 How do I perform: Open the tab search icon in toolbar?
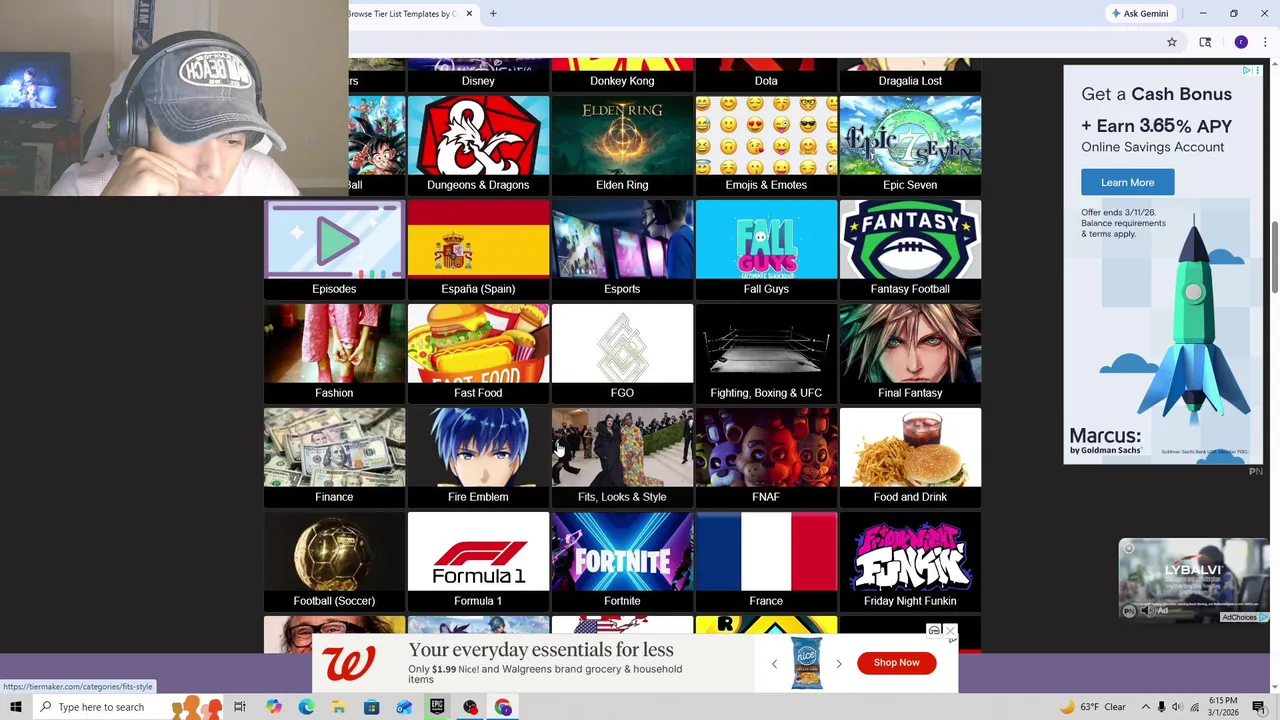point(1205,42)
